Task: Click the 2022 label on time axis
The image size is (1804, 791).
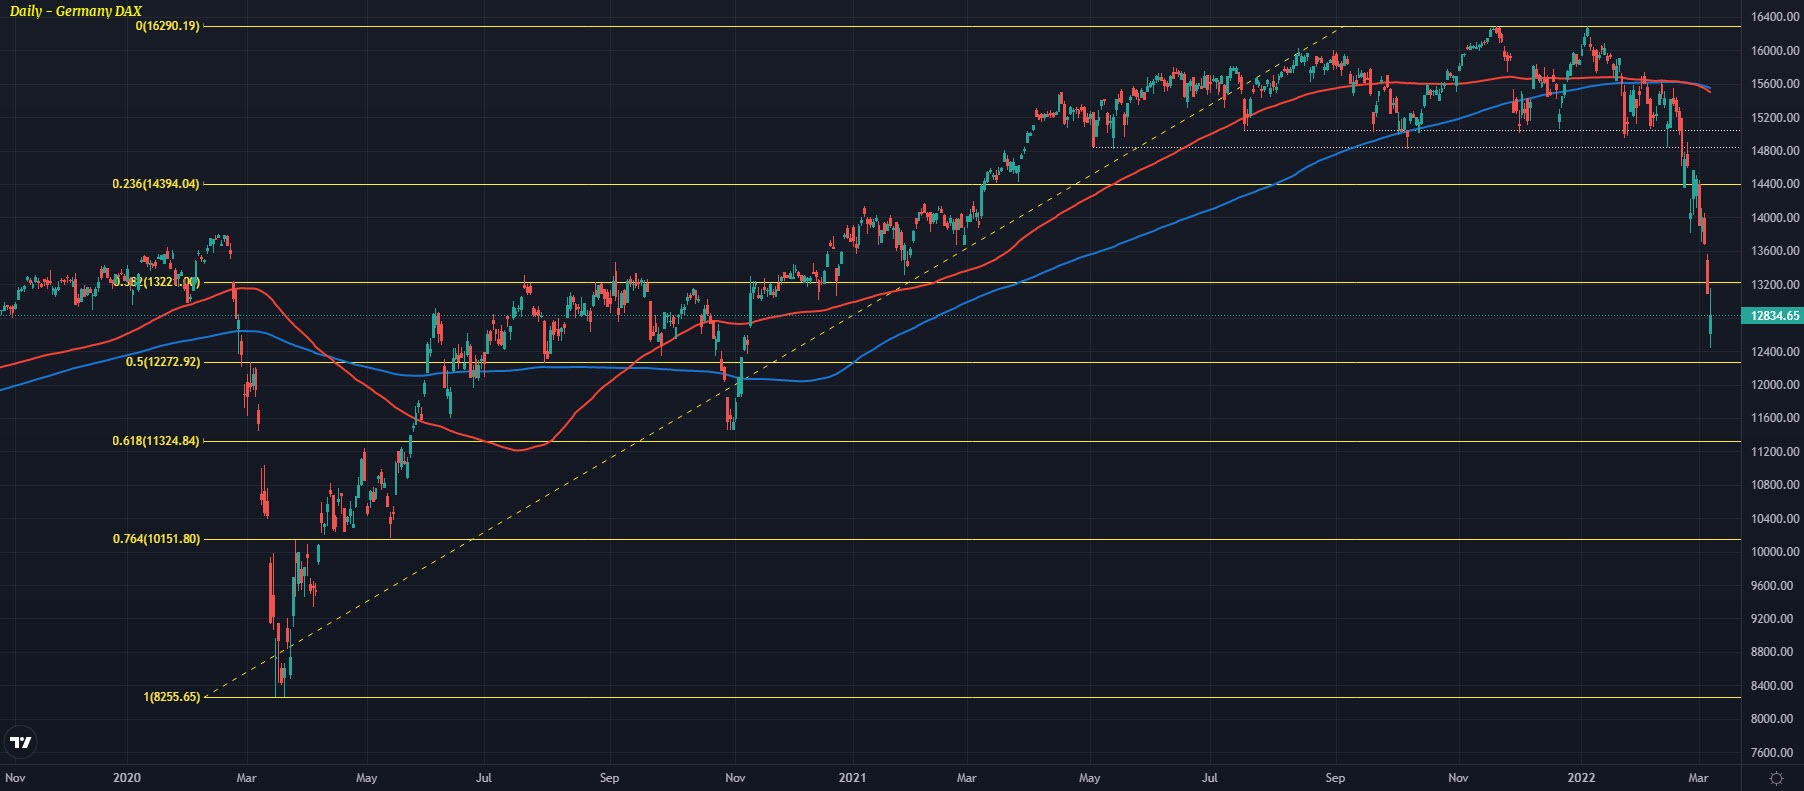Action: point(1581,778)
